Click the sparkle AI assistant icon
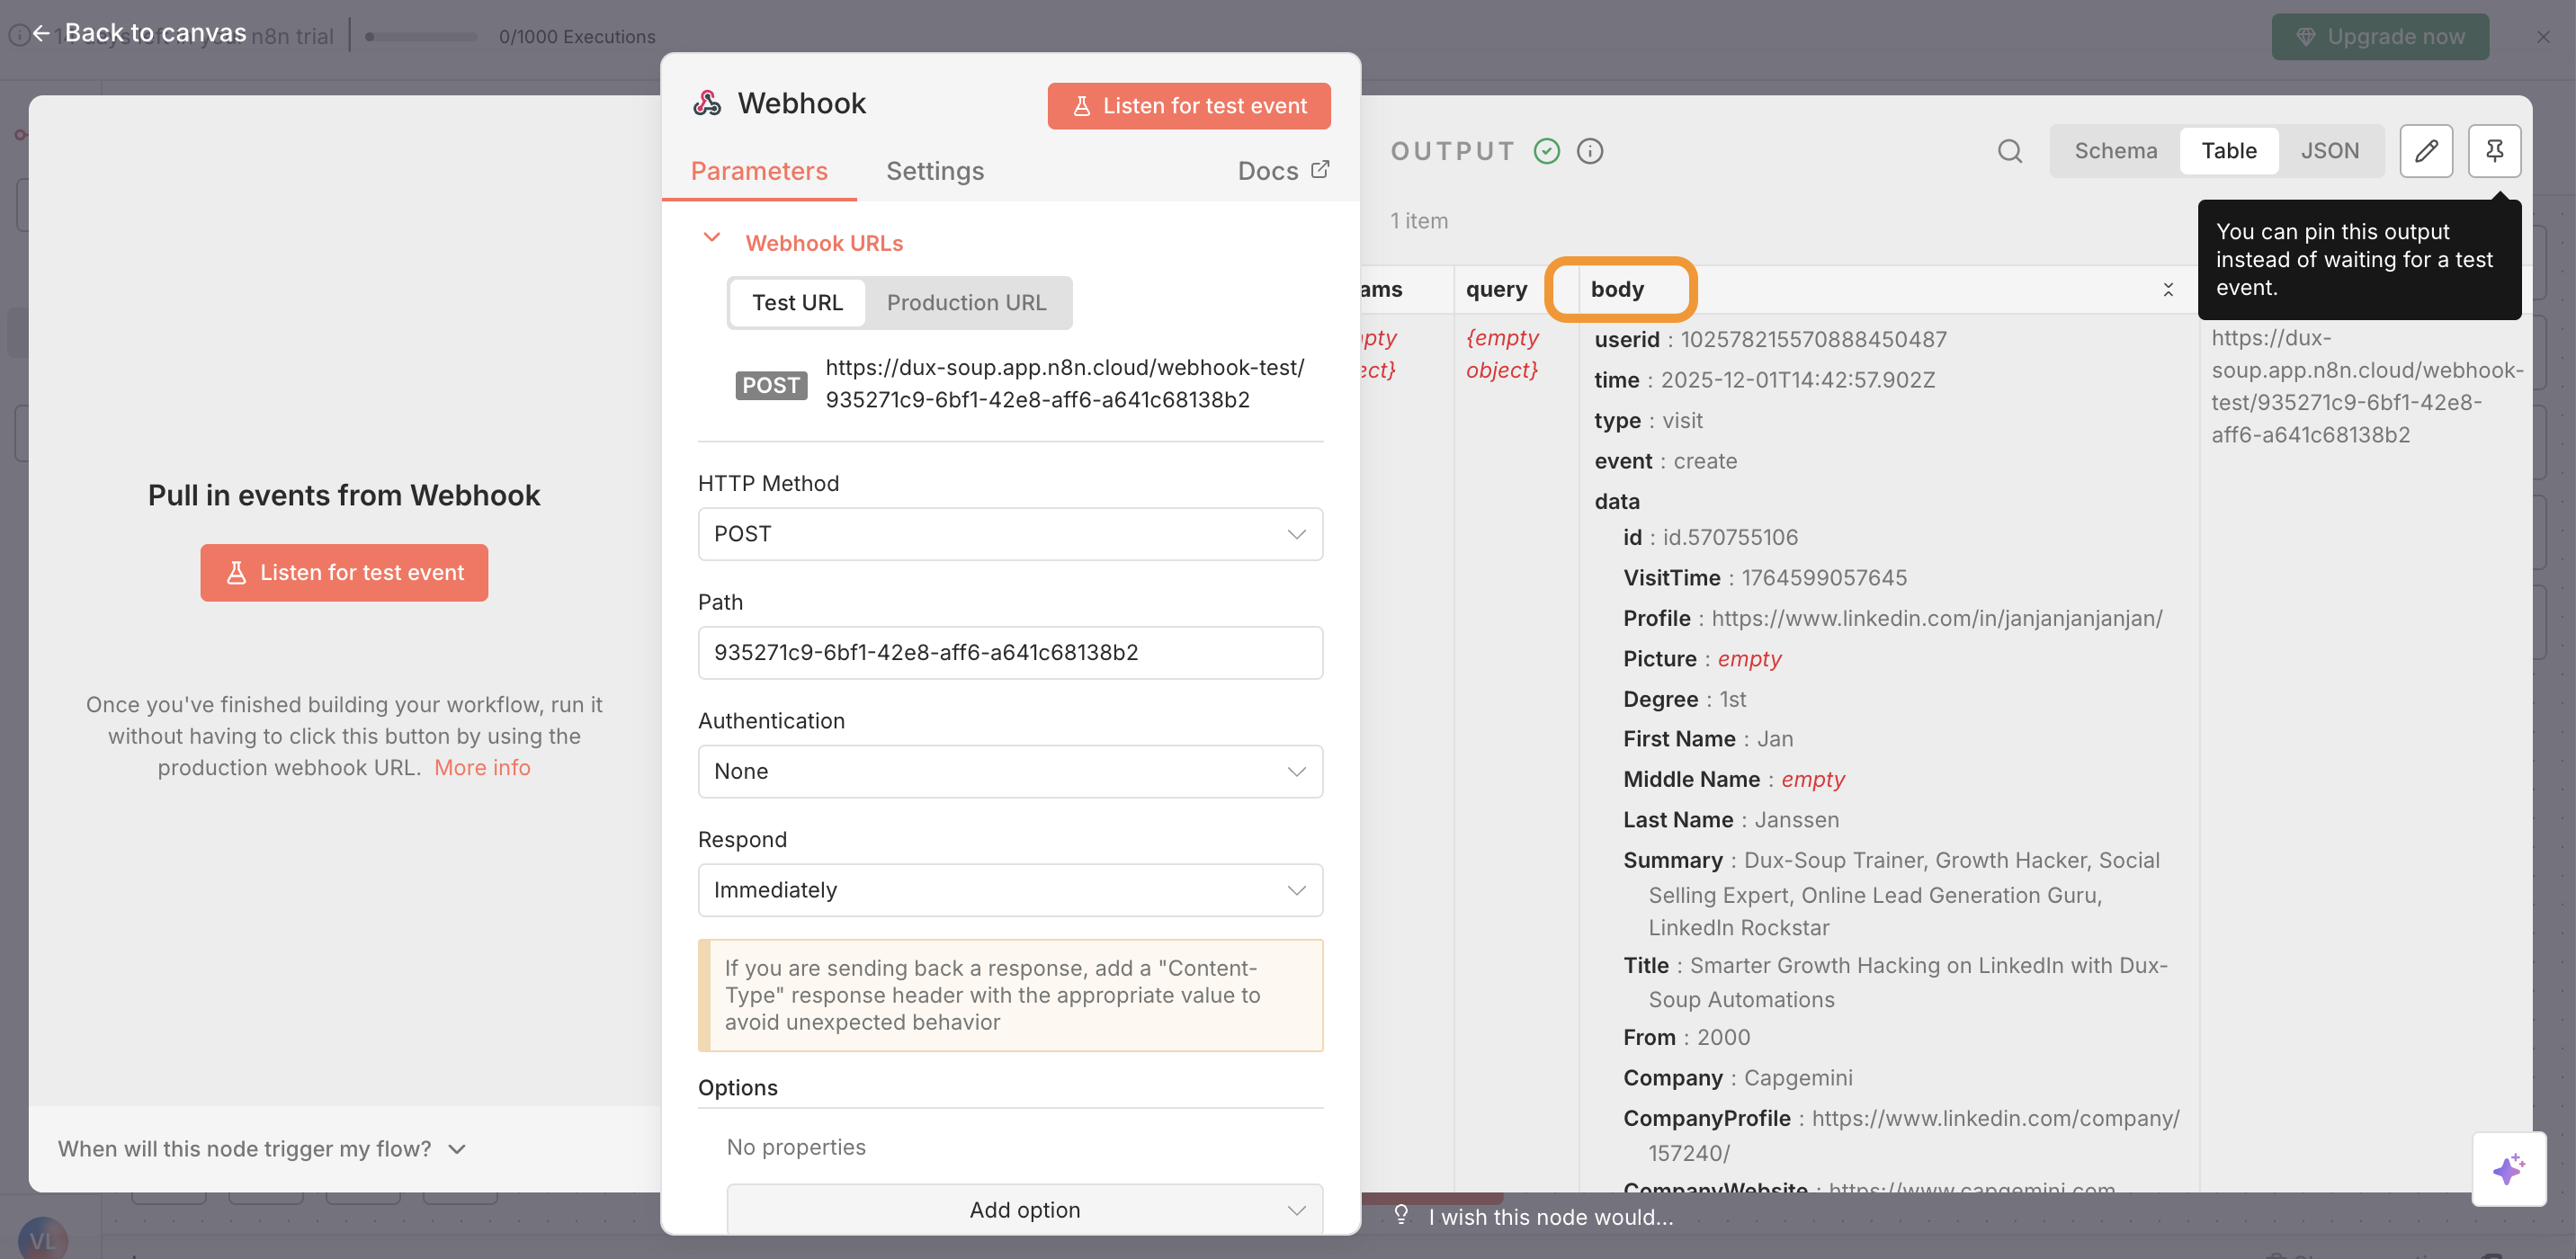Screen dimensions: 2576x1259 (2507, 1168)
